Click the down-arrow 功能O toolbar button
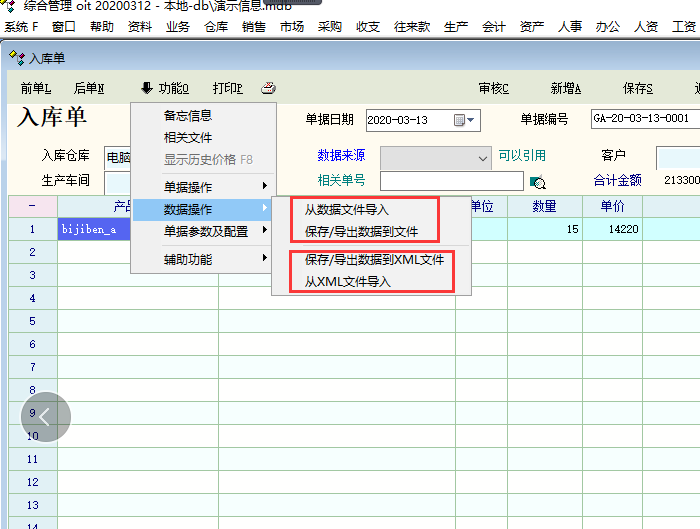 pyautogui.click(x=165, y=88)
